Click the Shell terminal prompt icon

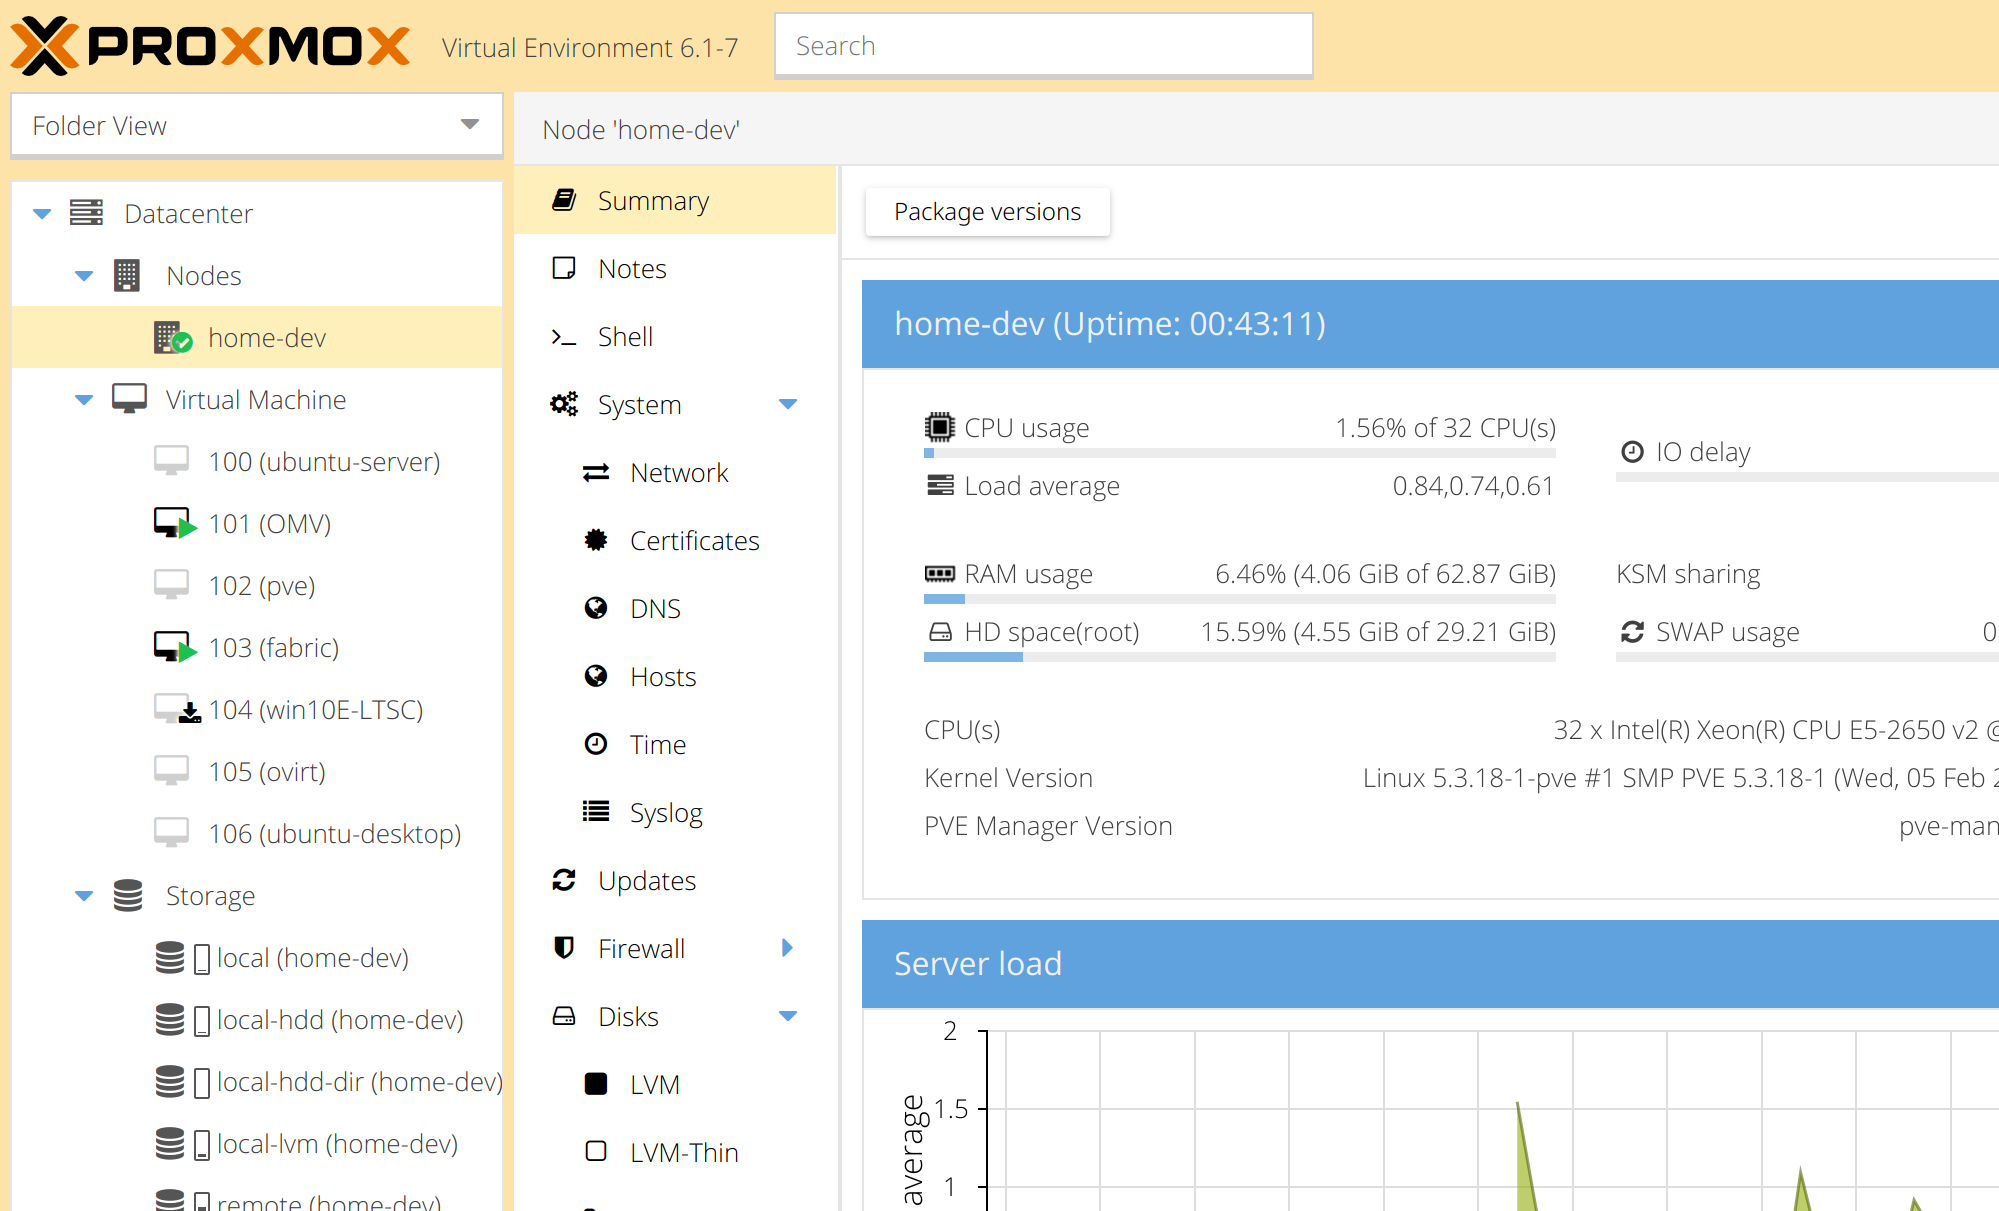click(564, 337)
